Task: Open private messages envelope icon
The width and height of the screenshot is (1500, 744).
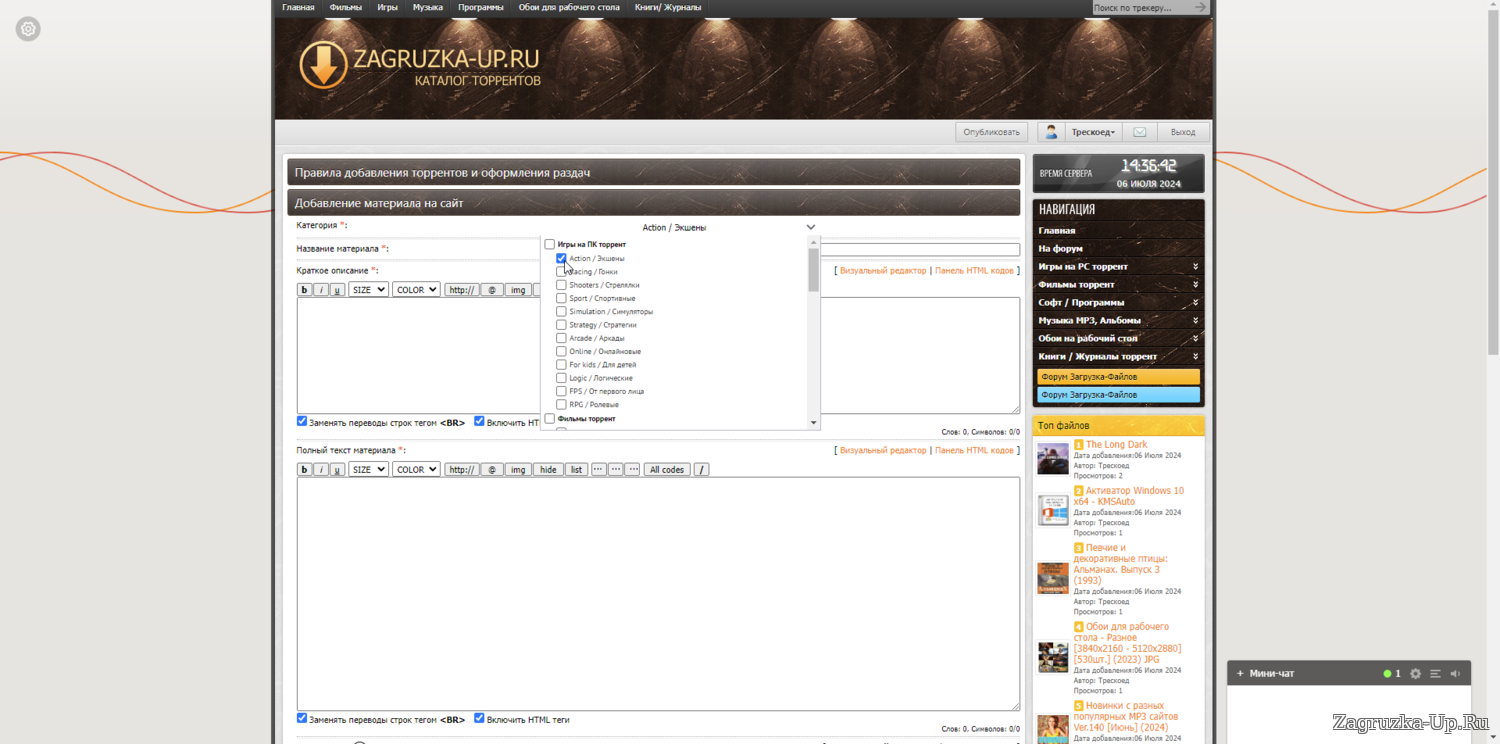Action: (1139, 132)
